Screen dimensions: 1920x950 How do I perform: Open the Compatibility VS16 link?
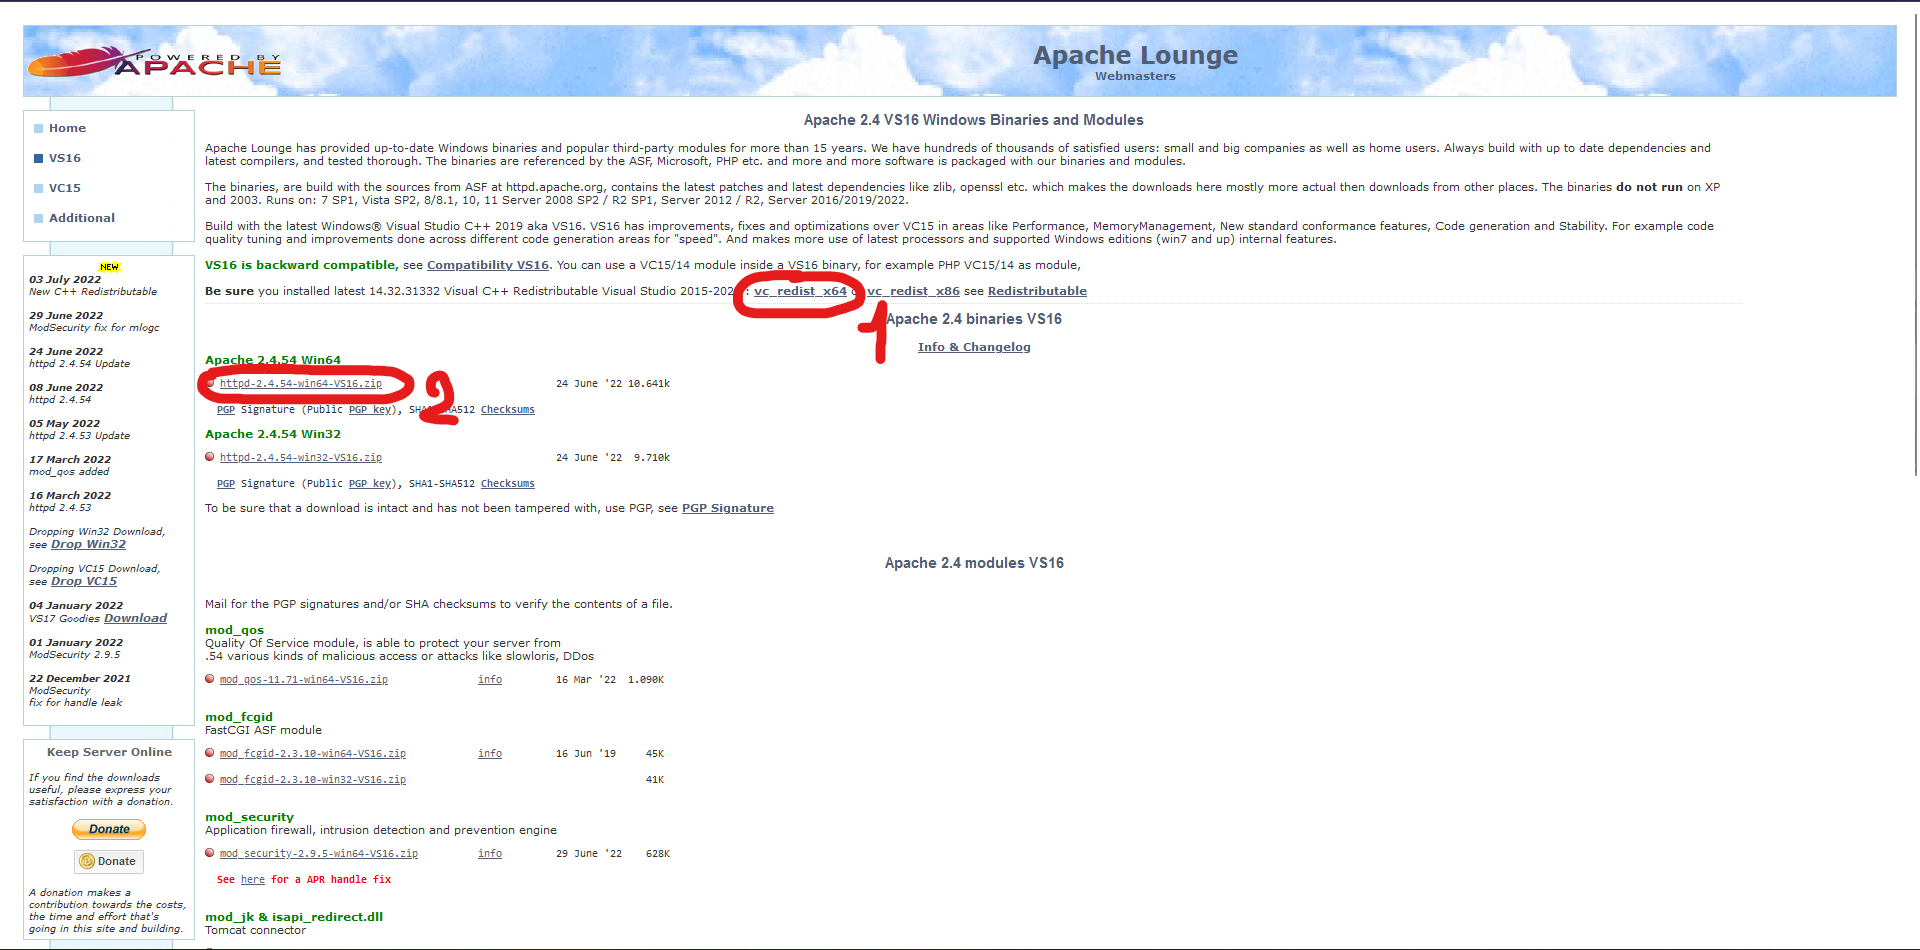[488, 265]
